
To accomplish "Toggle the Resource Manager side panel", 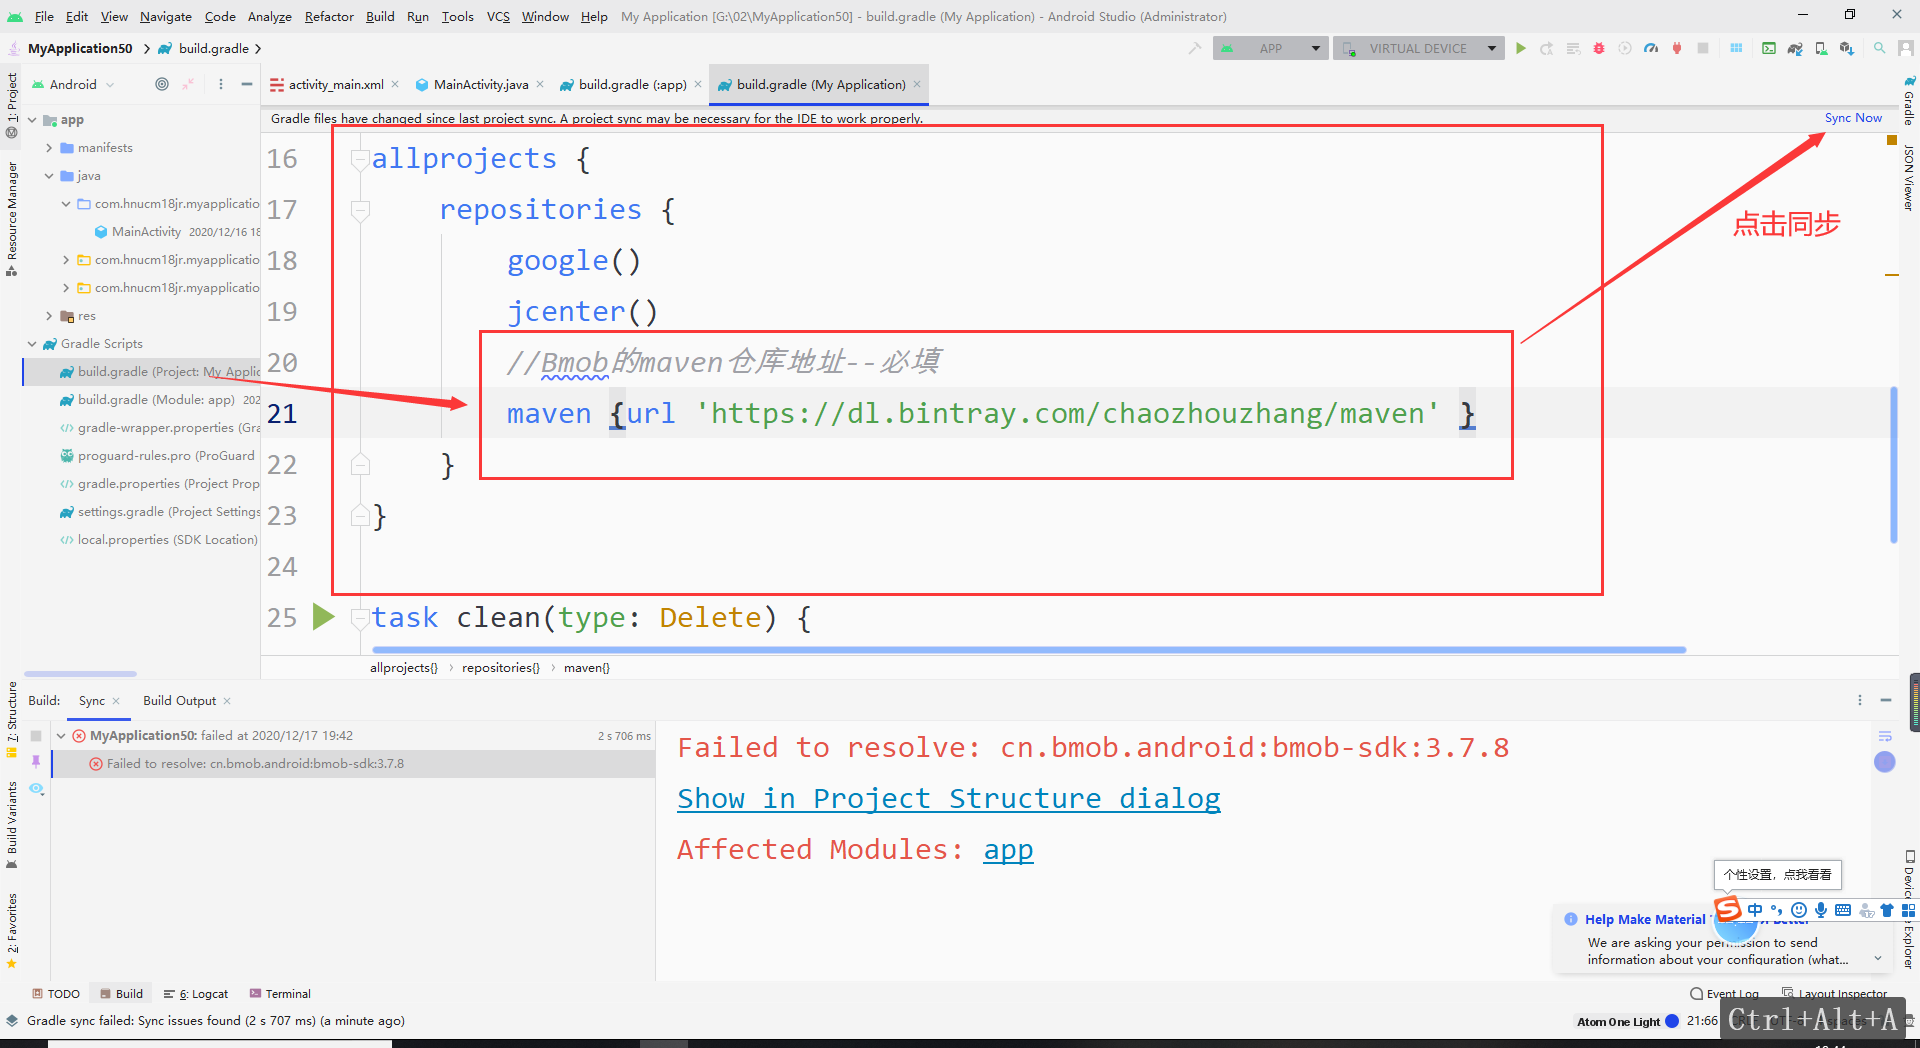I will (x=12, y=218).
